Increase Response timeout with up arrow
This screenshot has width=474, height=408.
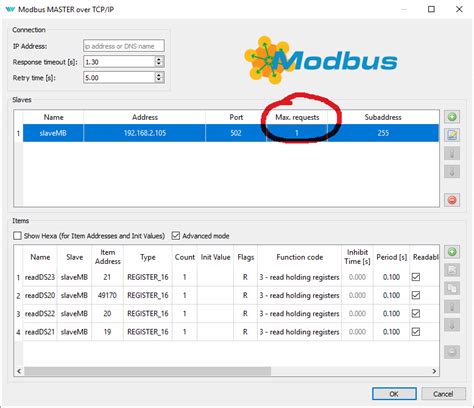159,59
